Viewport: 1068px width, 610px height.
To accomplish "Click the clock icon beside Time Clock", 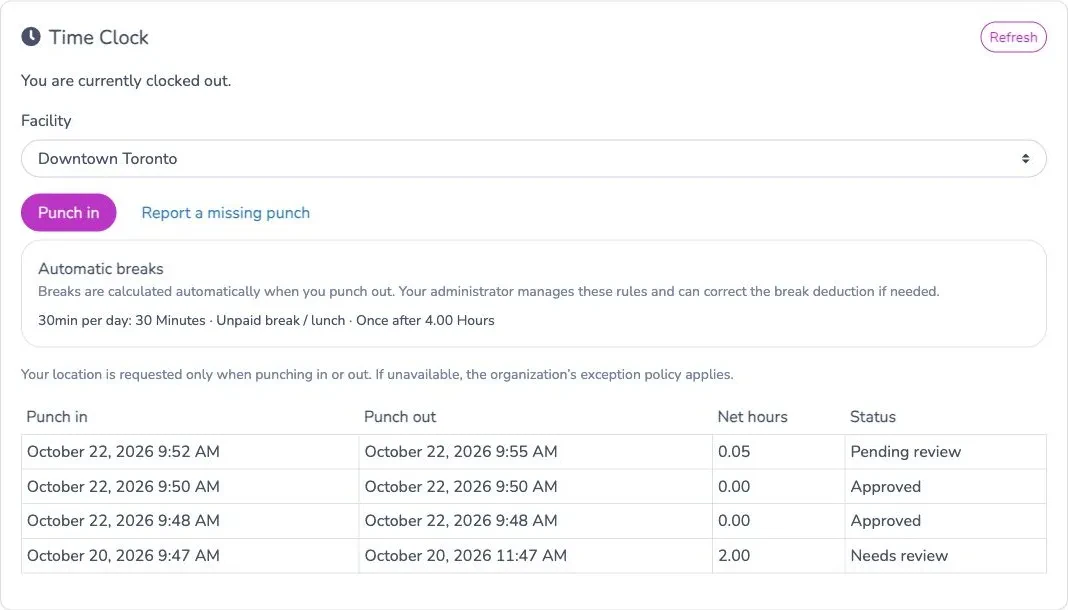I will [x=31, y=37].
